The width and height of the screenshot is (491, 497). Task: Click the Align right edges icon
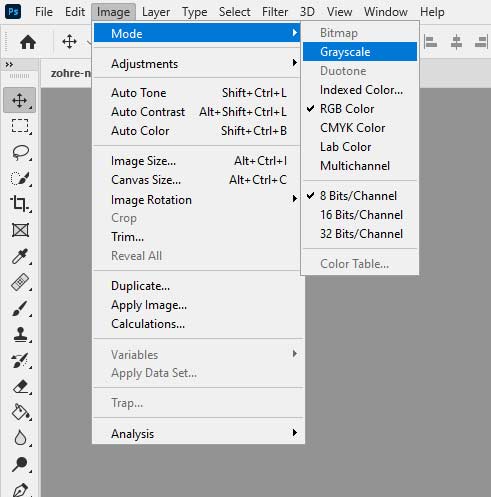[482, 42]
